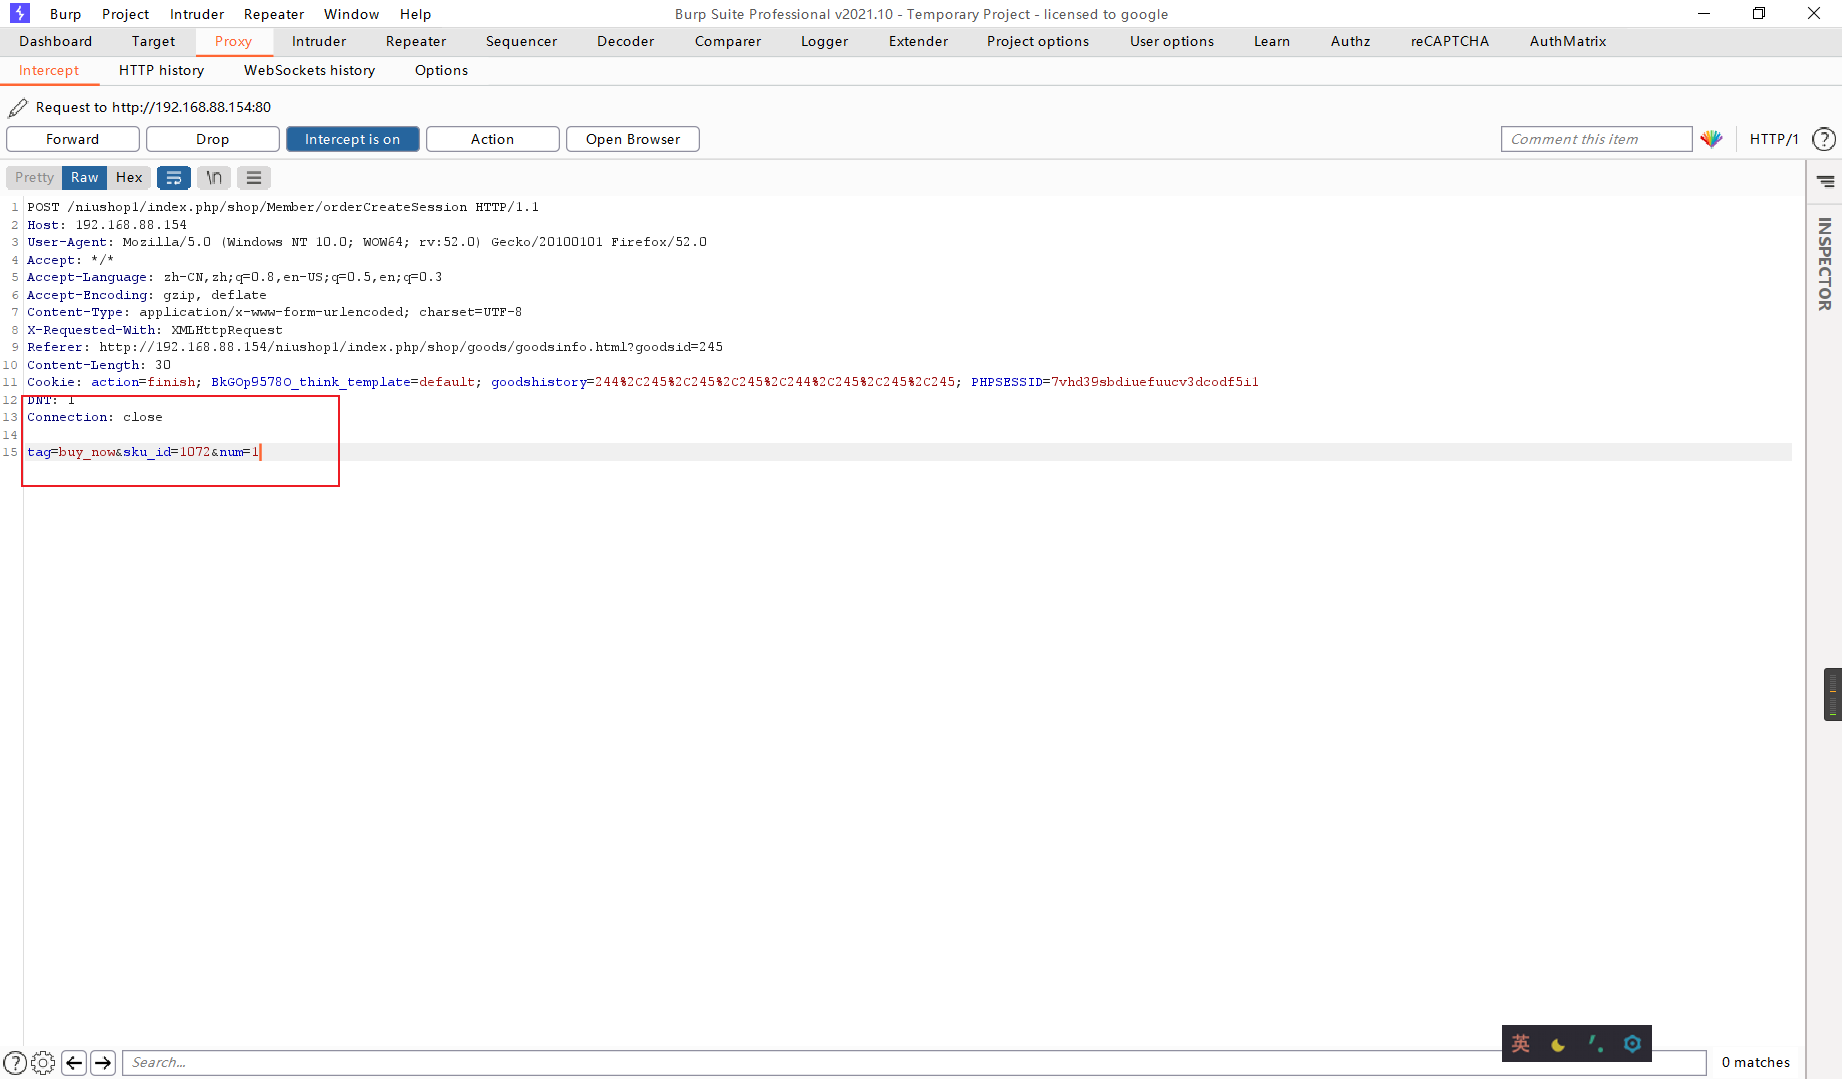Screen dimensions: 1842x1080
Task: Toggle the Intercept is on button
Action: pos(353,139)
